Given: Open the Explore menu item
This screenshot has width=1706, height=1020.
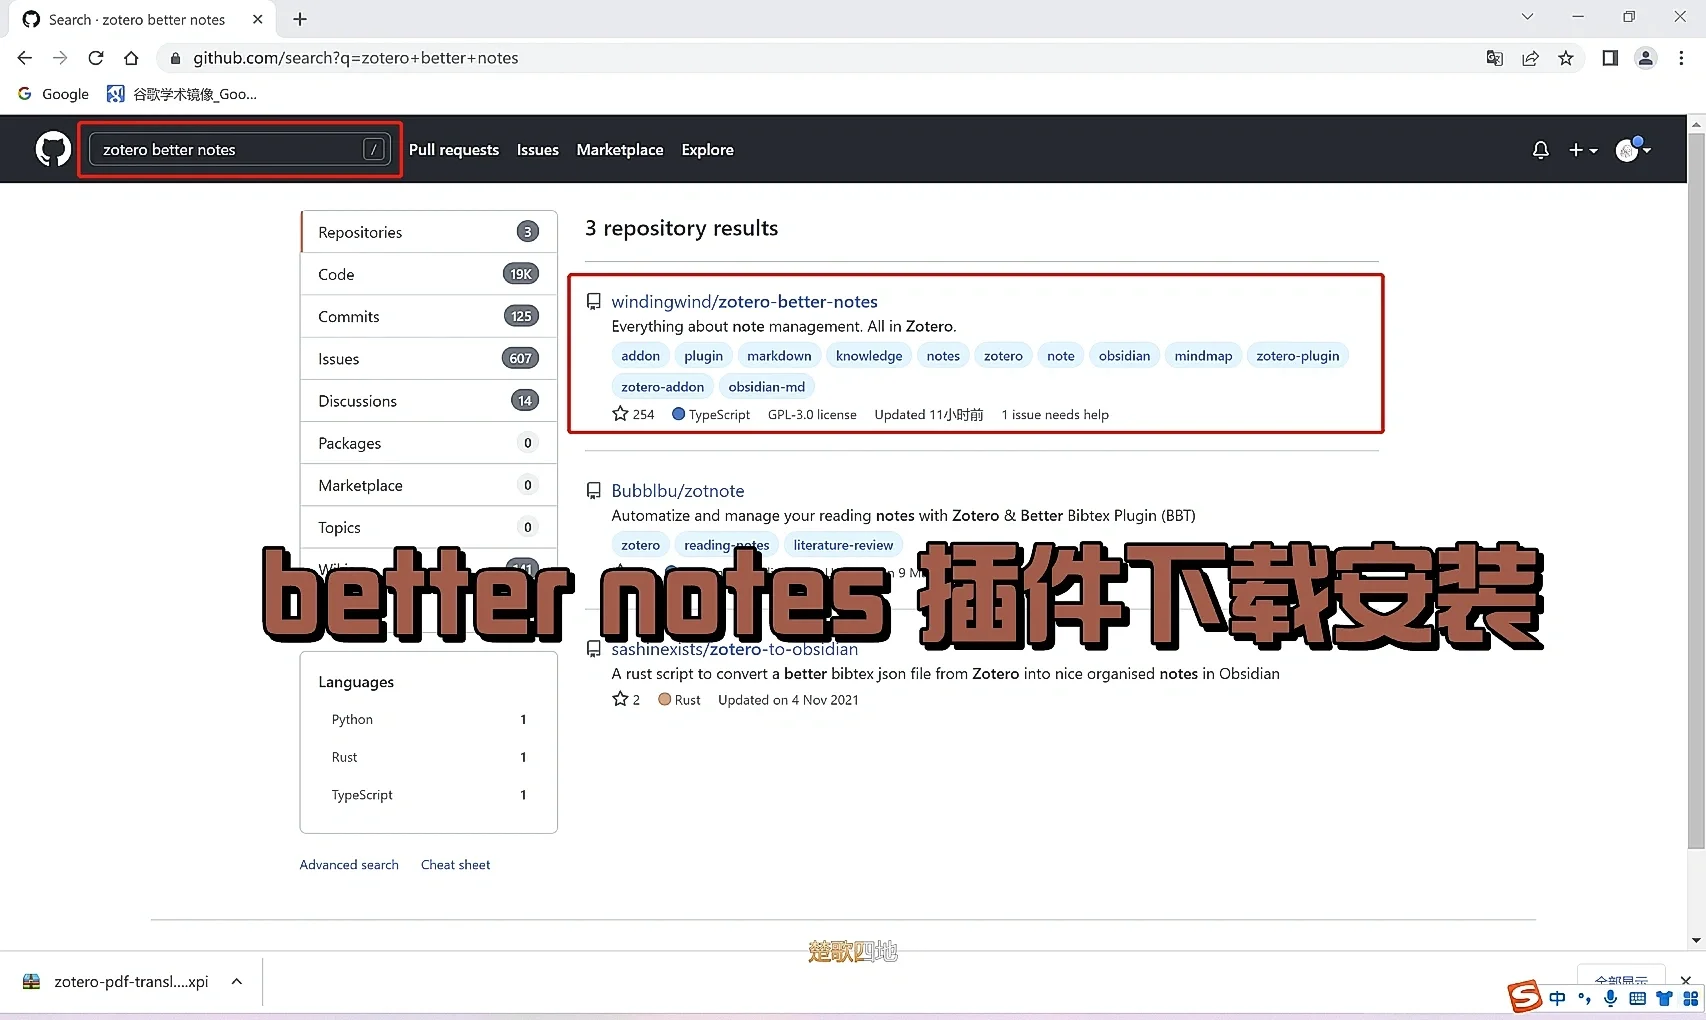Looking at the screenshot, I should click(x=707, y=149).
